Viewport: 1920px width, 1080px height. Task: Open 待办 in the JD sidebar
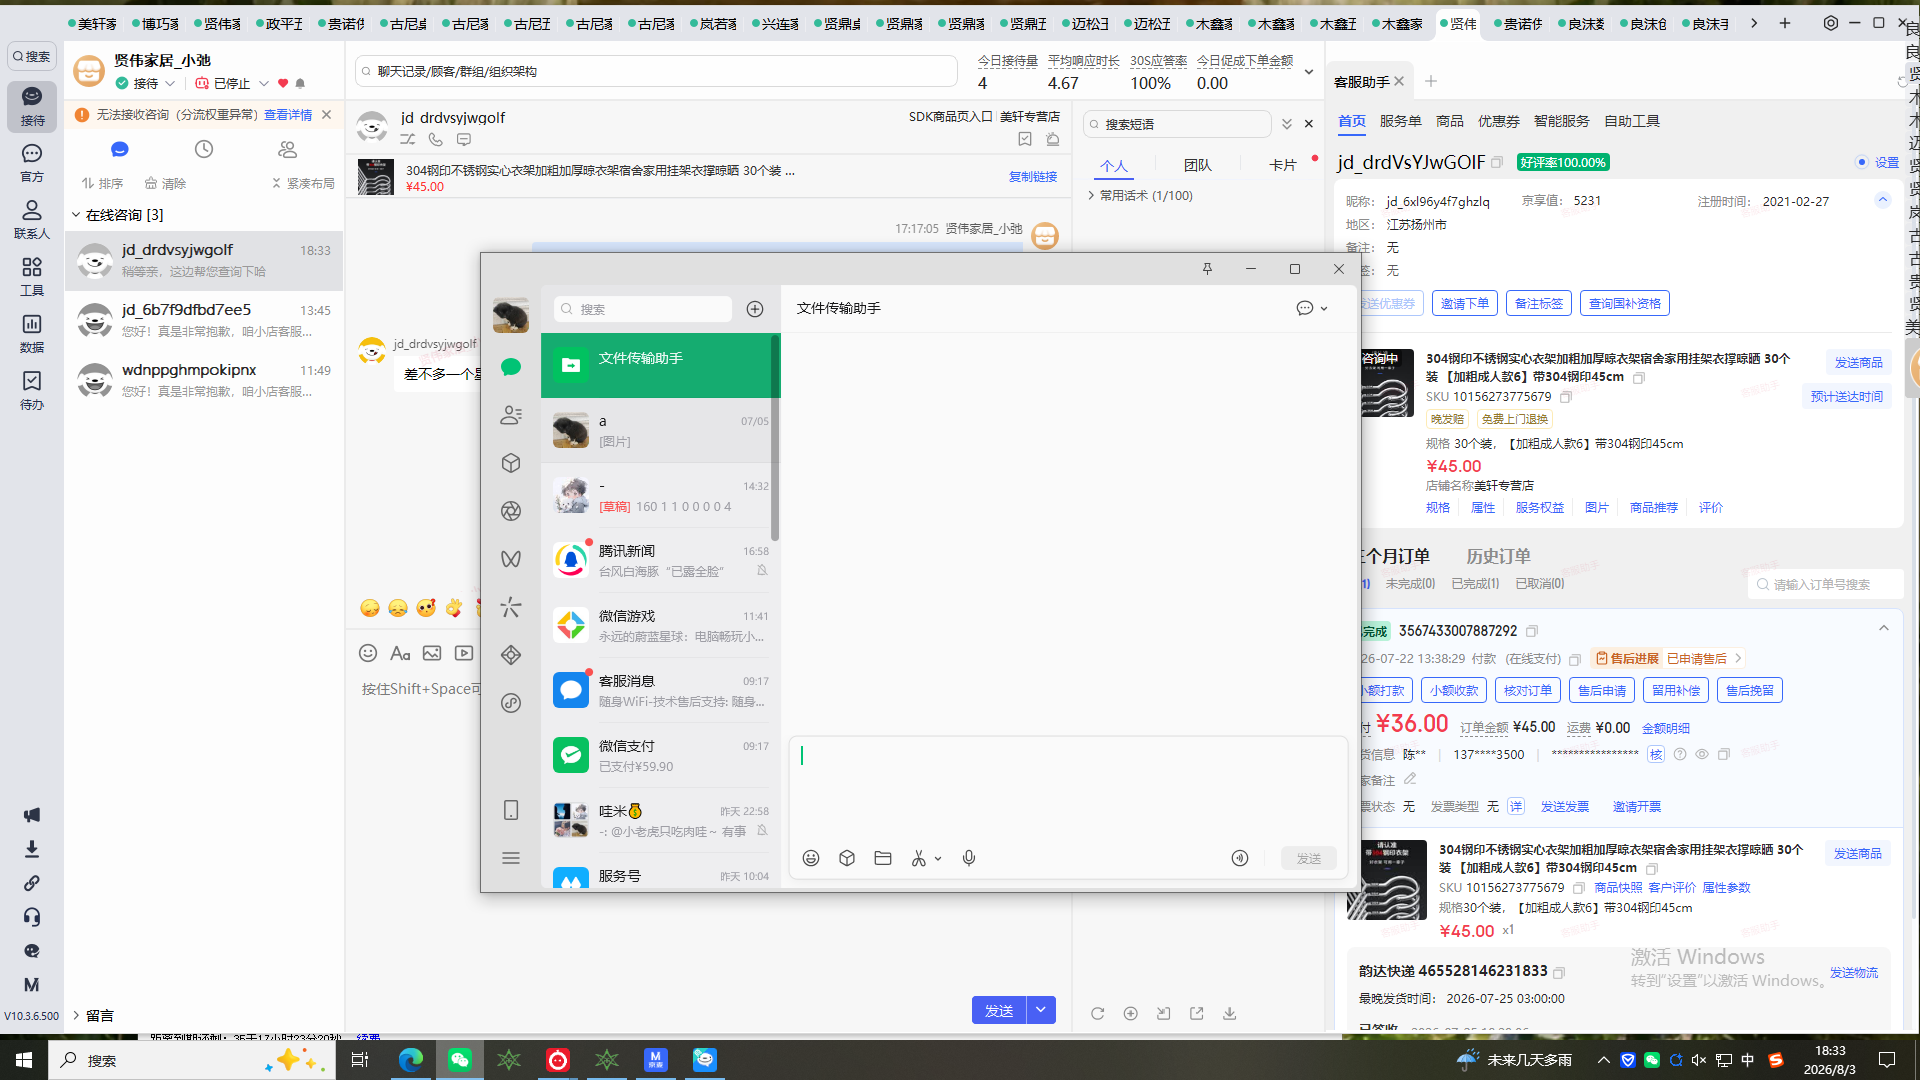32,390
